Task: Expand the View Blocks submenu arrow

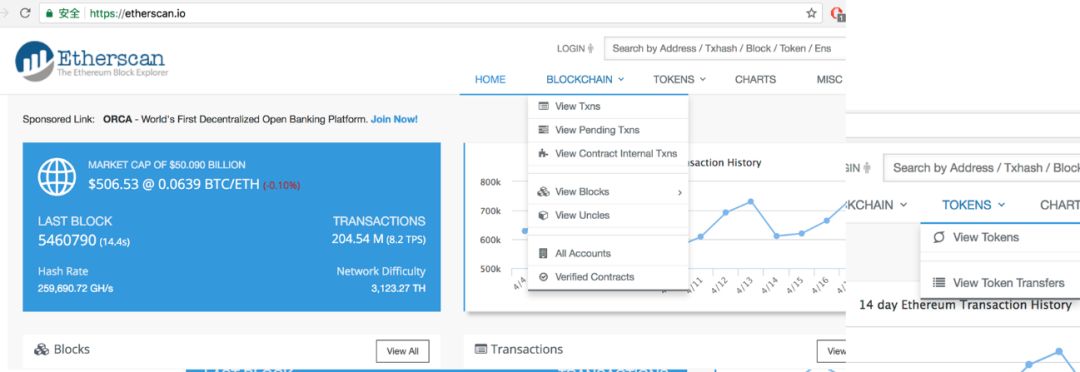Action: tap(680, 192)
